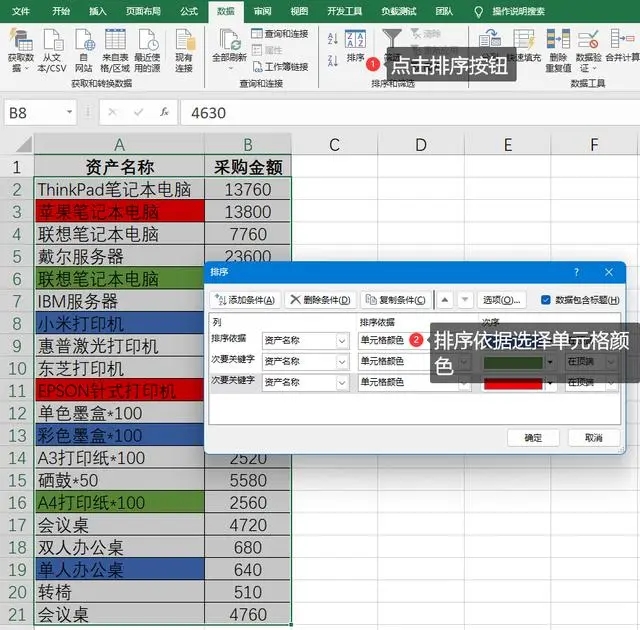Move sort level up with arrow

click(445, 300)
